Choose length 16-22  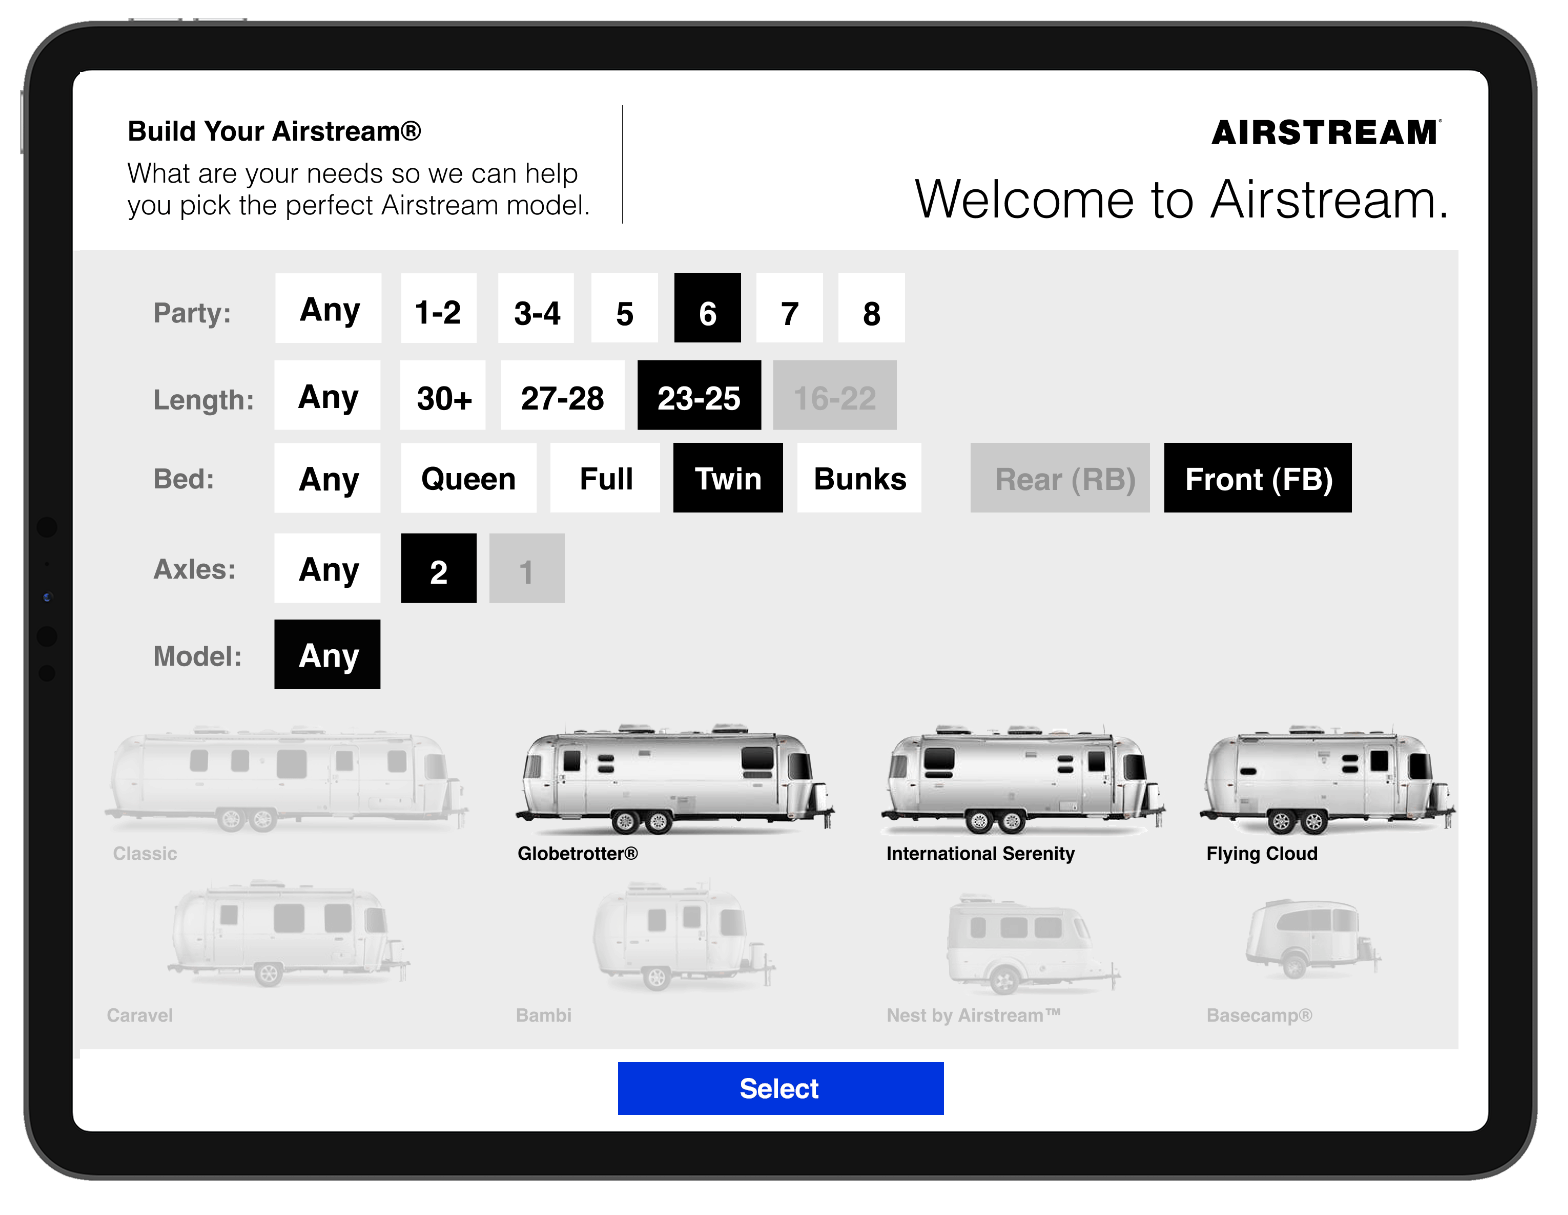pos(835,395)
